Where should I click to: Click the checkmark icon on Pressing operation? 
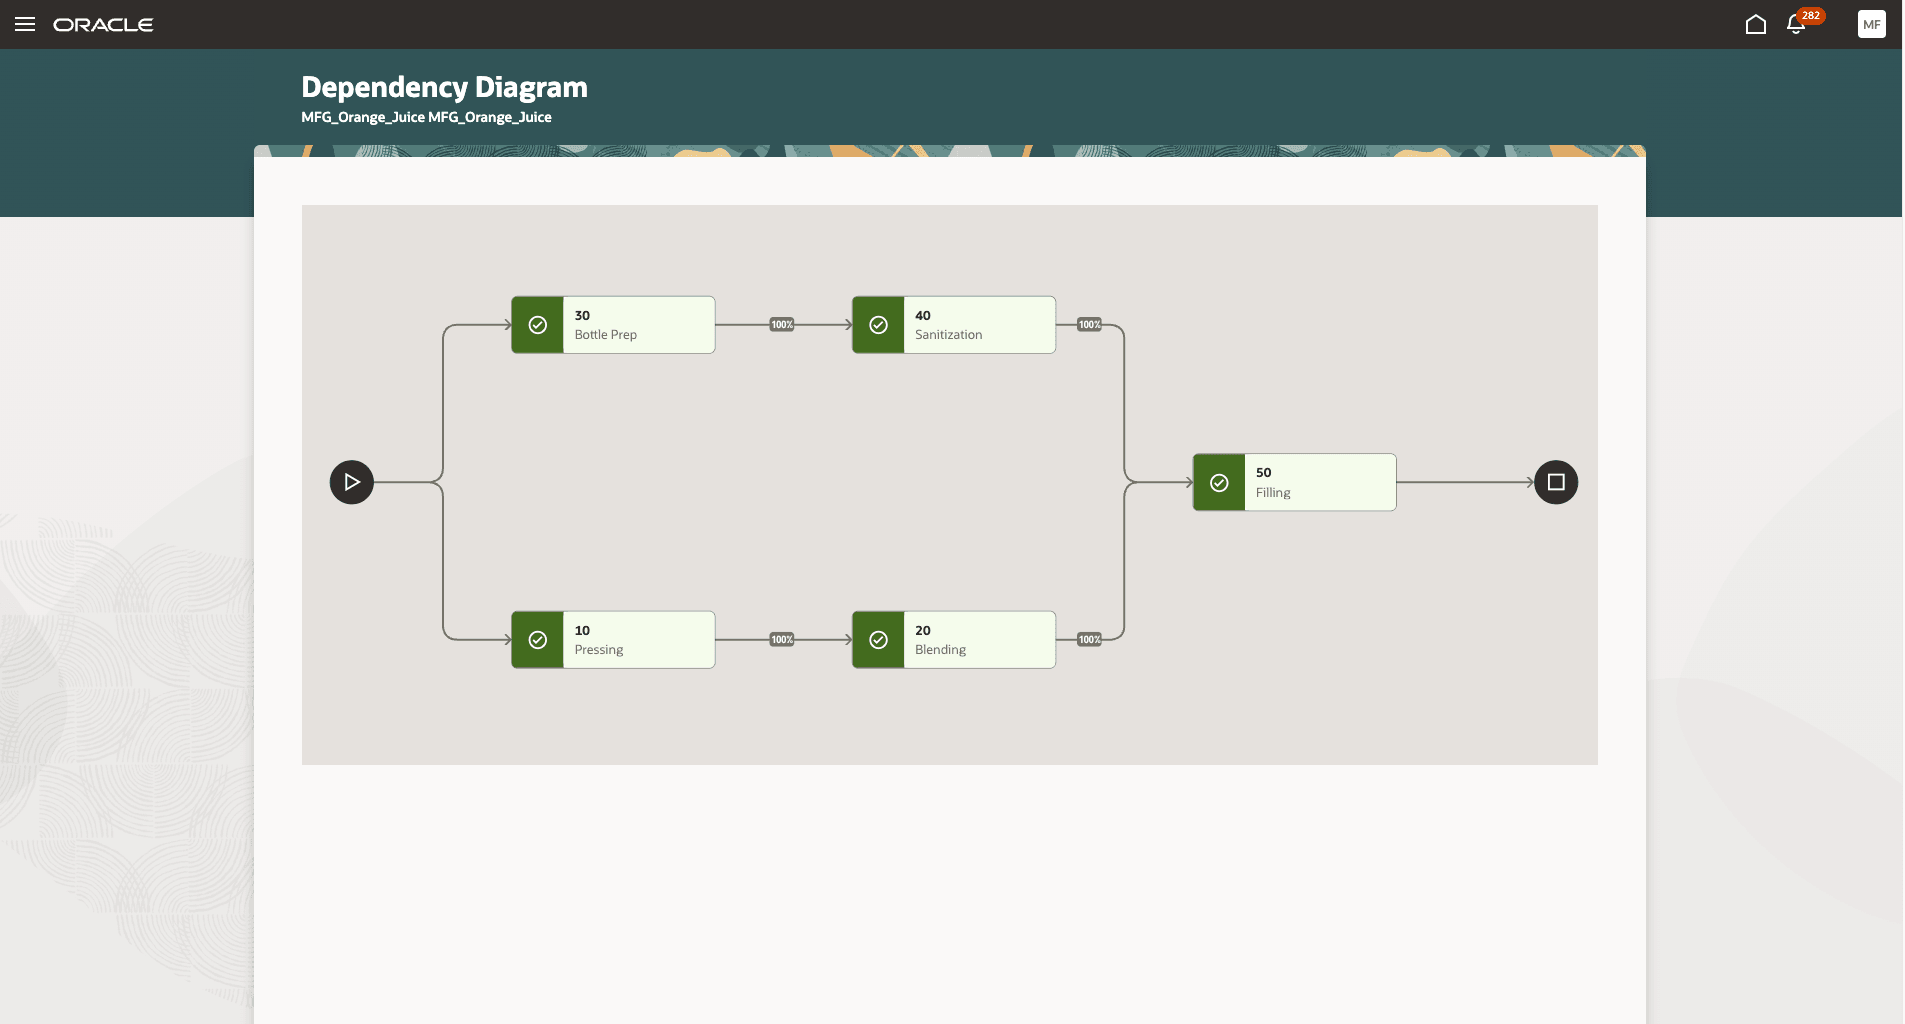click(538, 639)
